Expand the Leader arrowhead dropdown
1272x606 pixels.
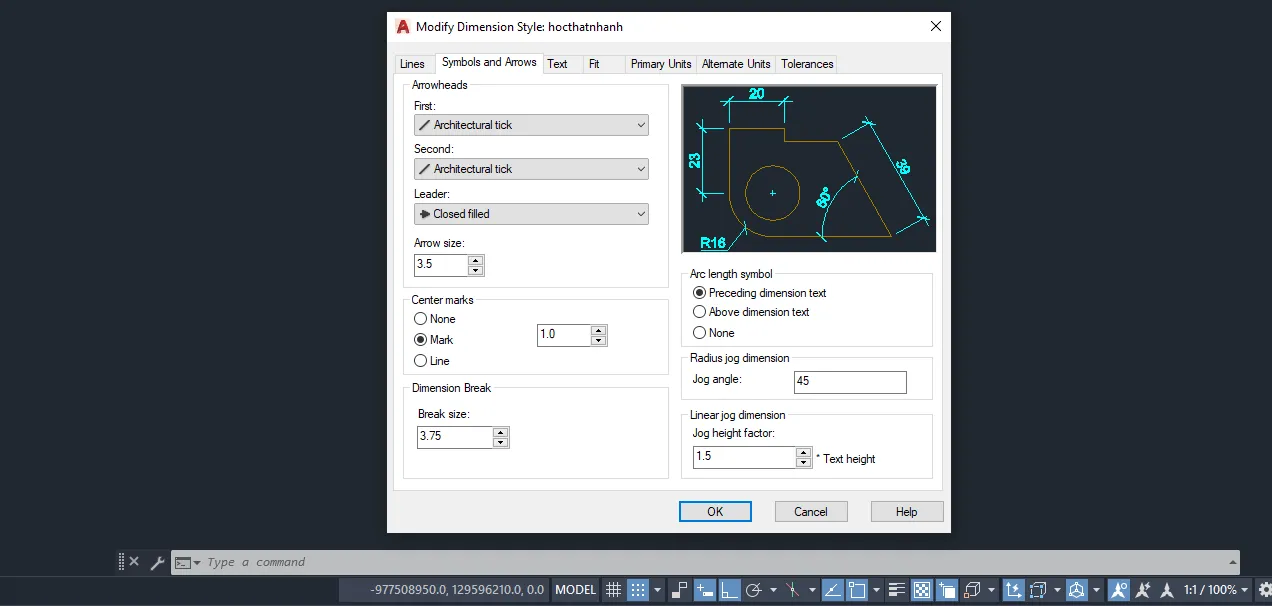pyautogui.click(x=531, y=214)
